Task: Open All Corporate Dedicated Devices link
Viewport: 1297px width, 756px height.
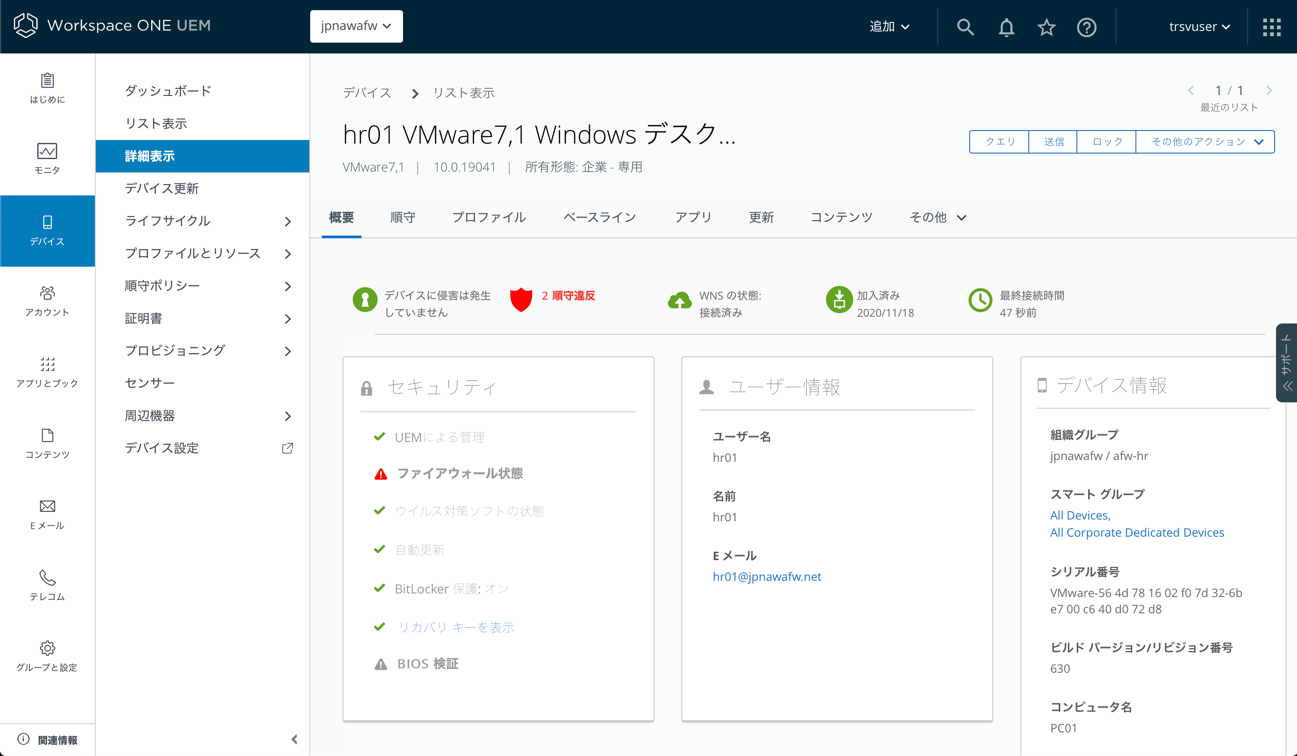Action: click(1137, 533)
